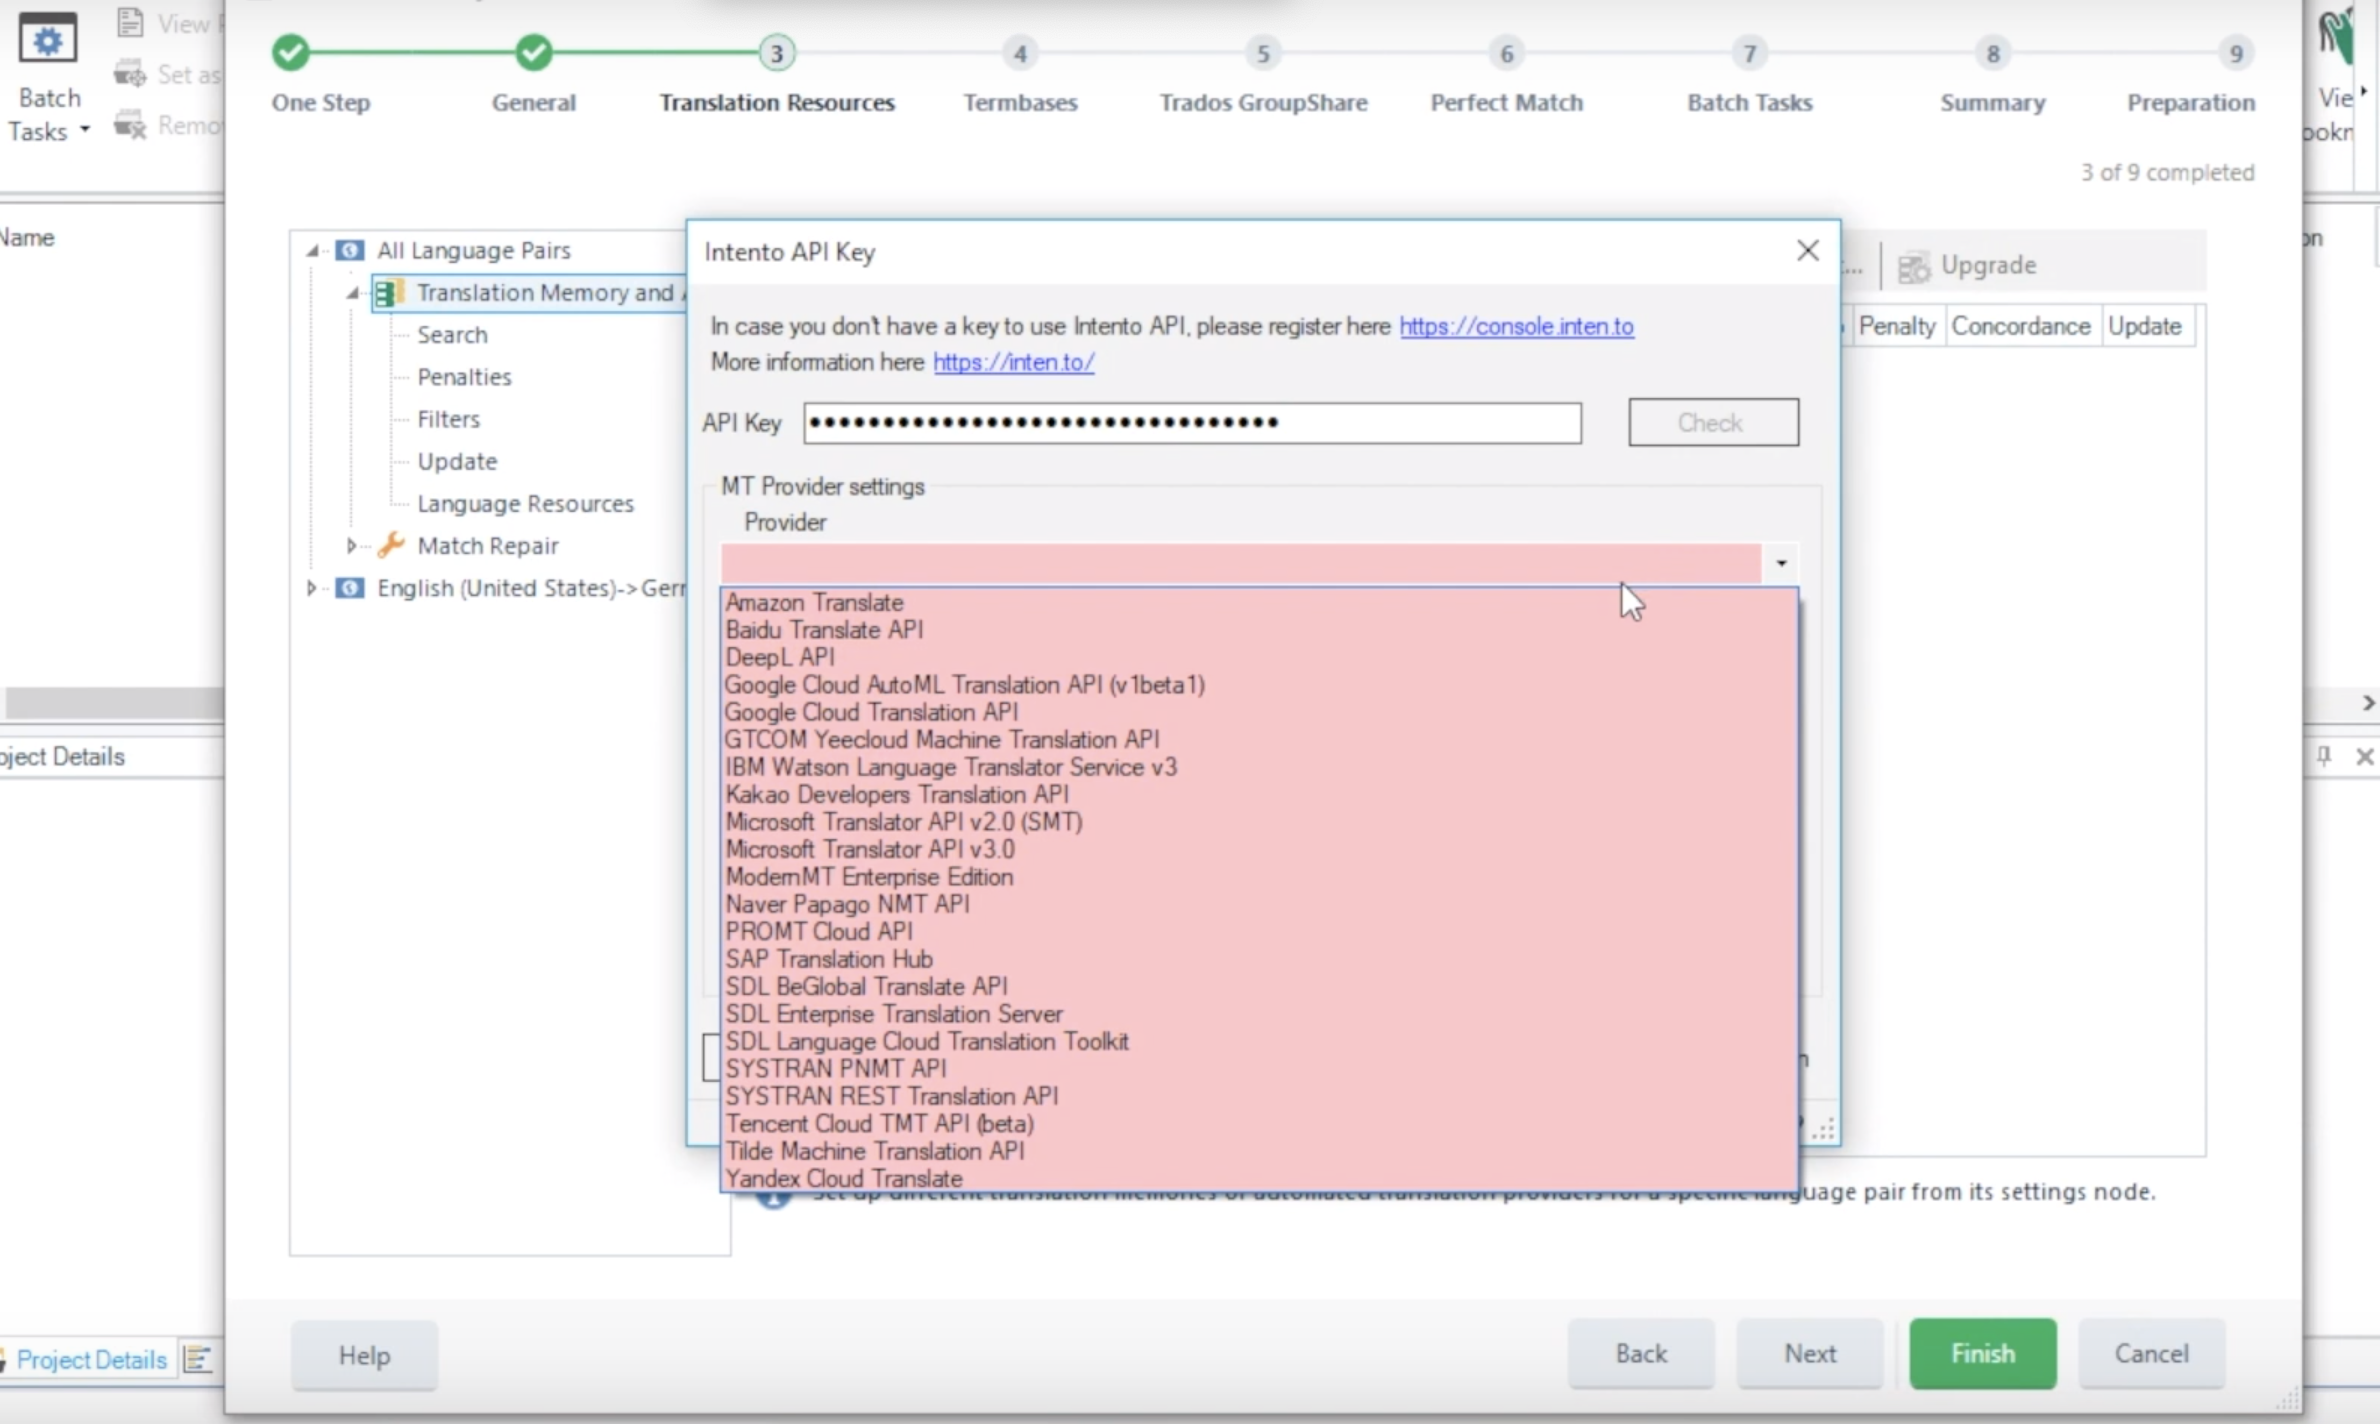Go to step 5 Trados GroupShare
Viewport: 2380px width, 1424px height.
(x=1263, y=52)
